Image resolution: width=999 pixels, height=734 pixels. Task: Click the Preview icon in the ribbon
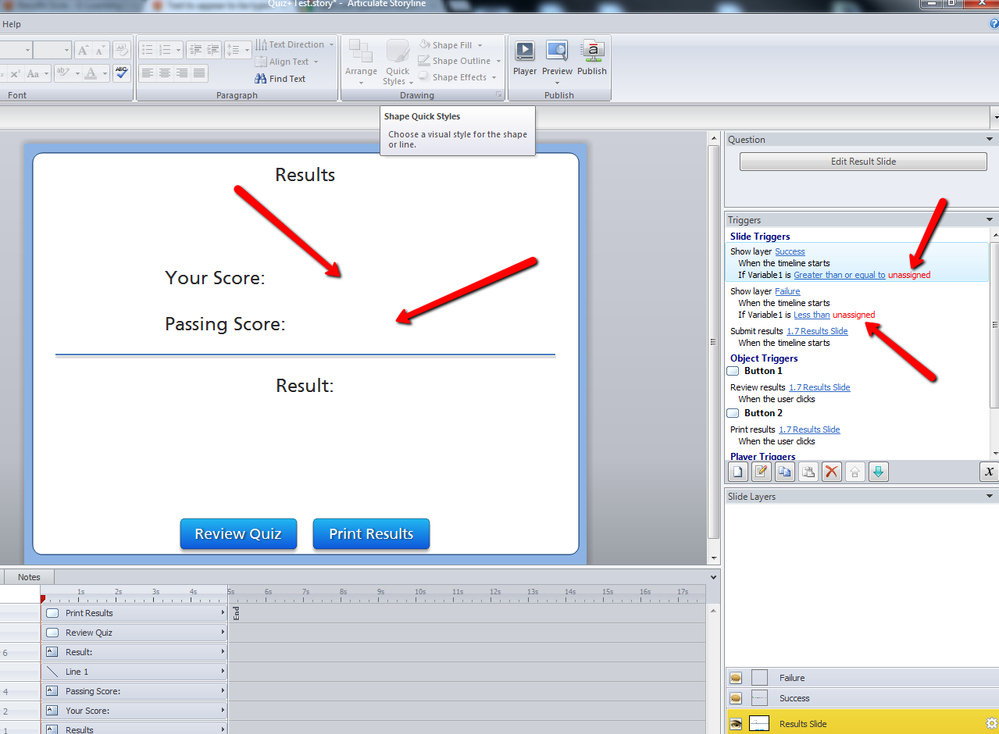(x=557, y=57)
